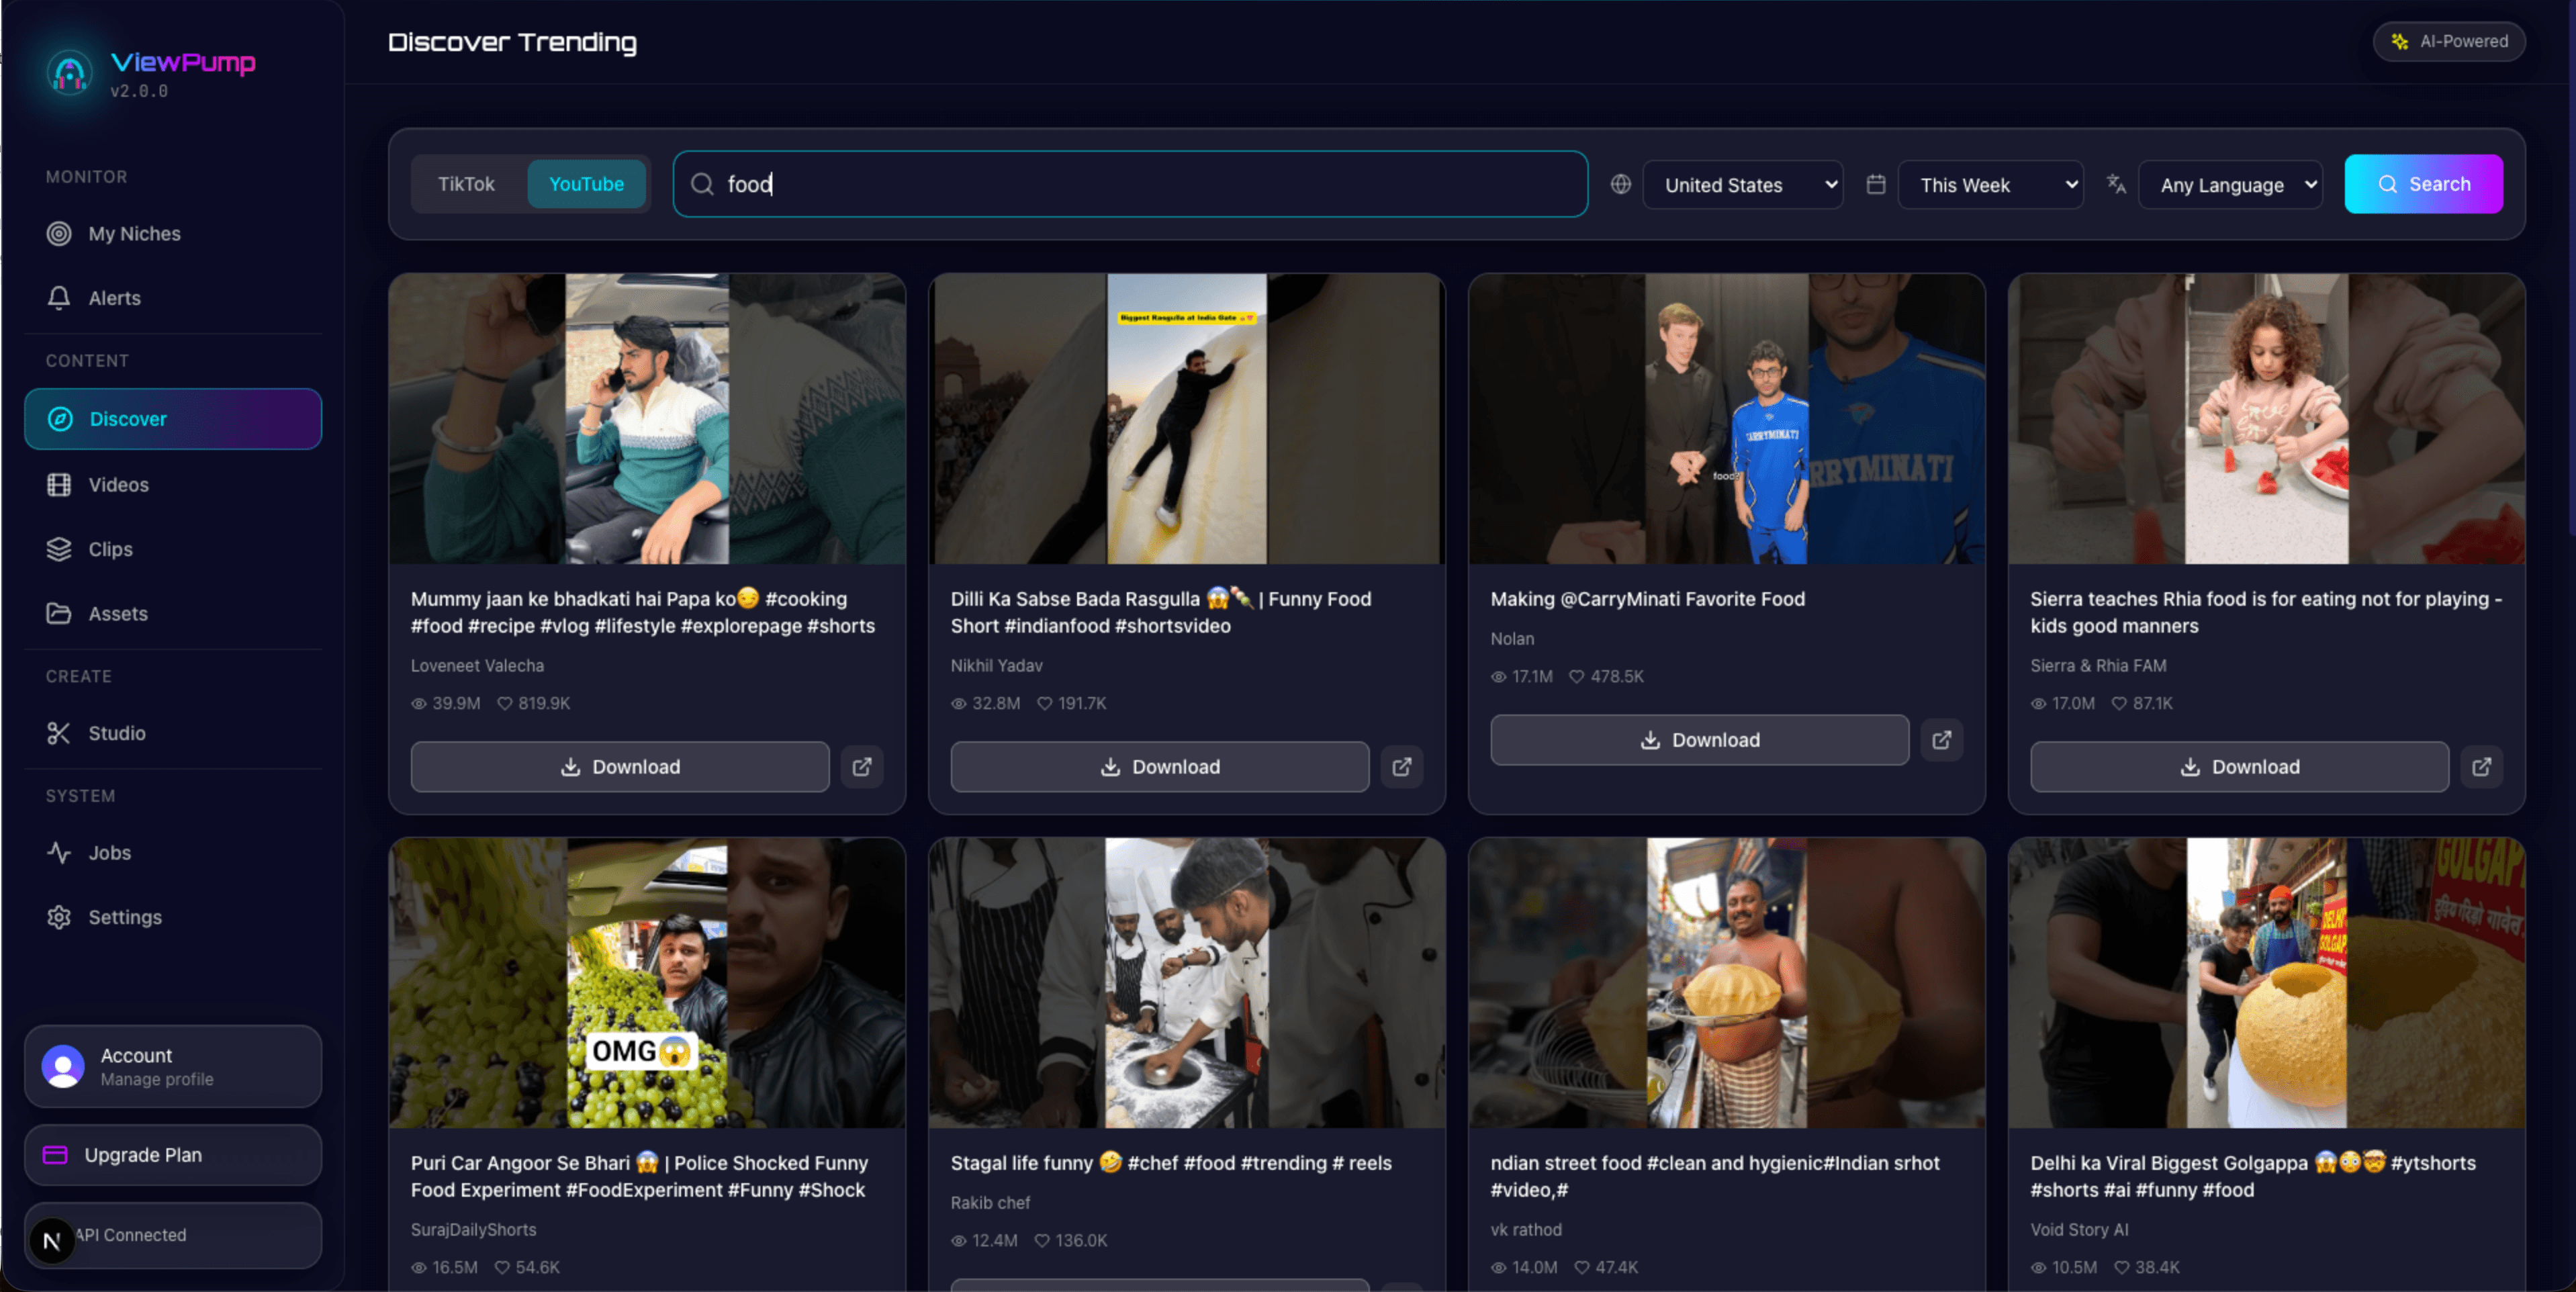Screen dimensions: 2576x1292
Task: Open My Niches target icon
Action: coord(60,233)
